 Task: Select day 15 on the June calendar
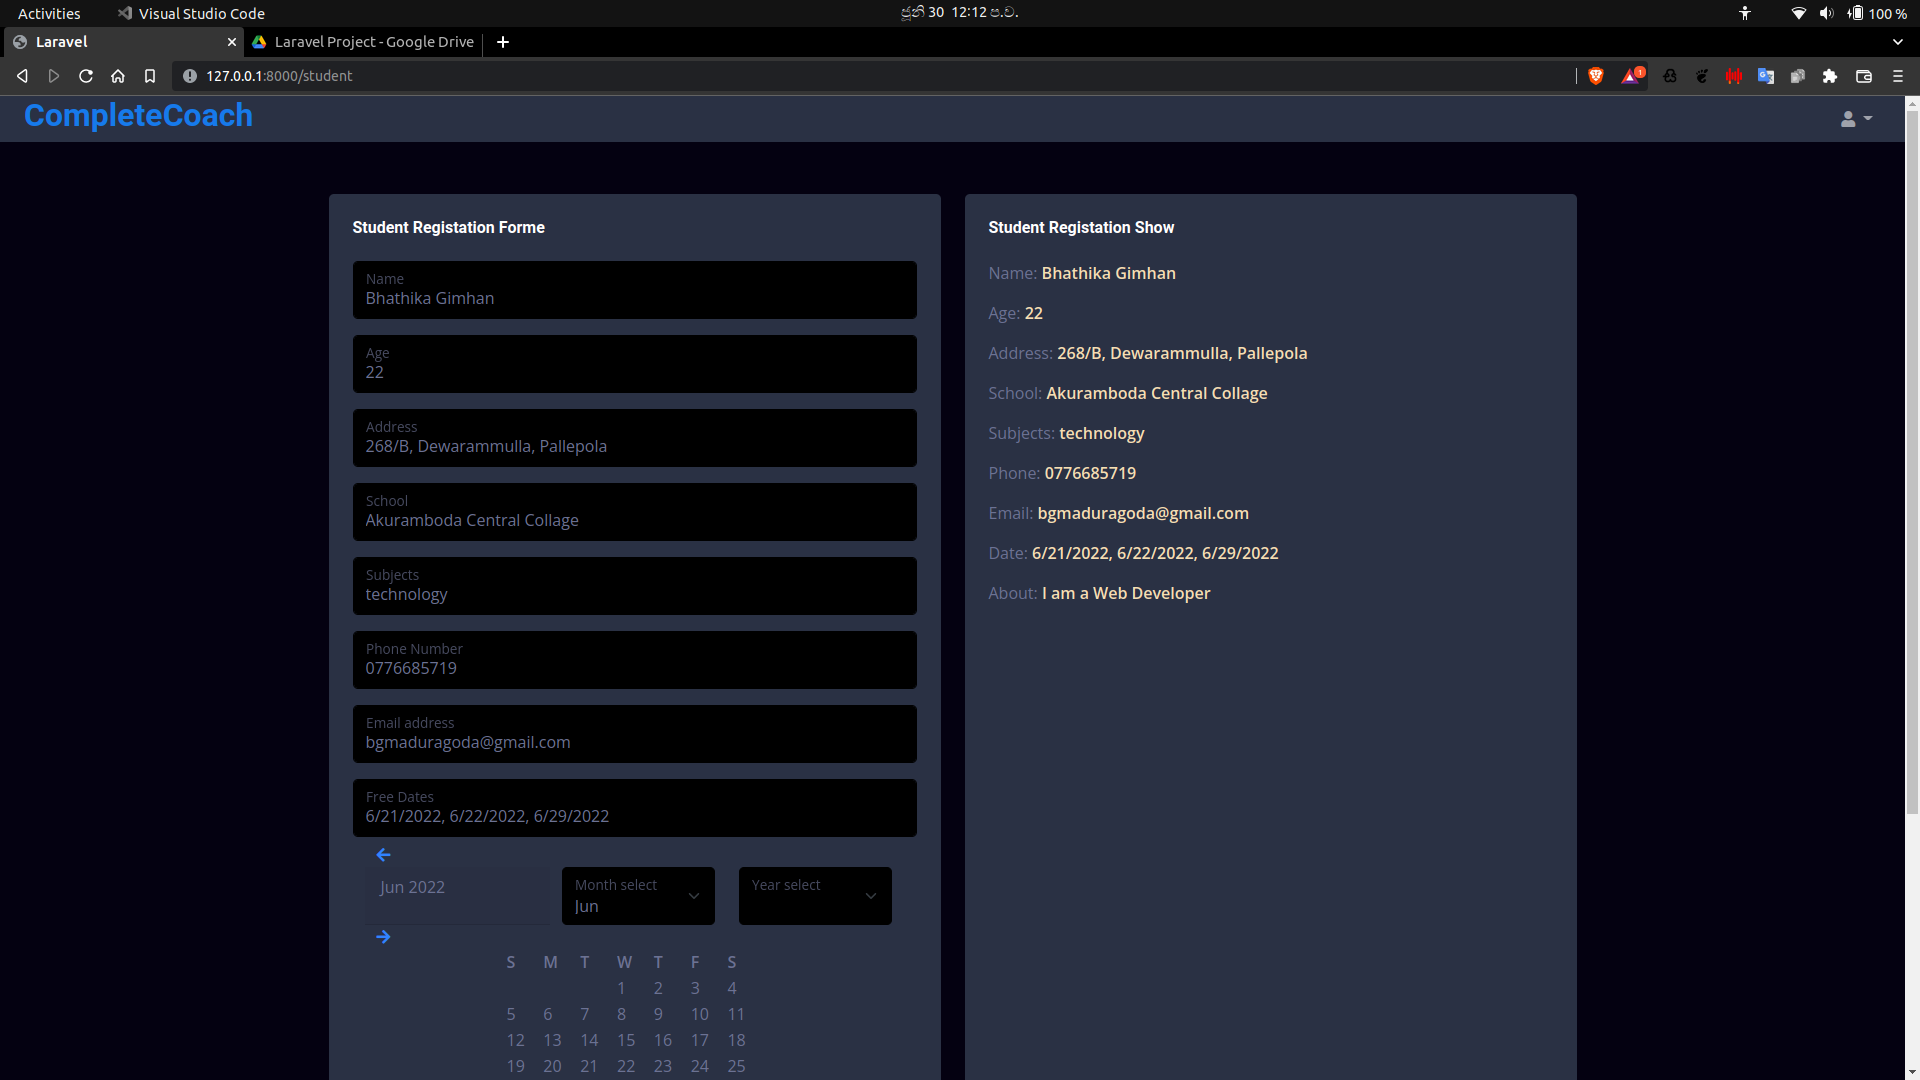pos(625,1040)
